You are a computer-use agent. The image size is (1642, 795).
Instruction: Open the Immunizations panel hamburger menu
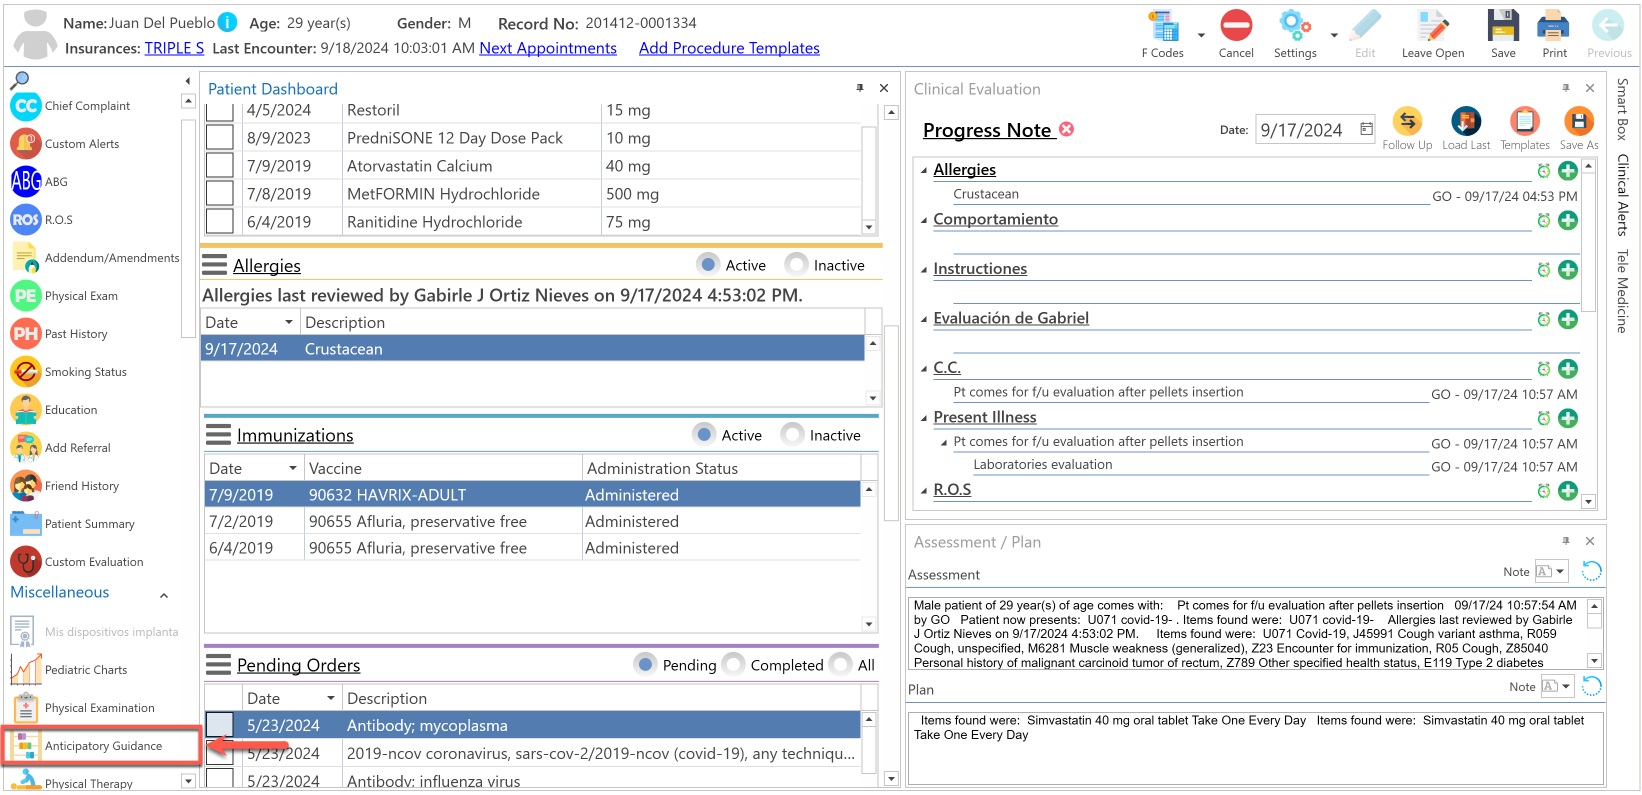(x=218, y=435)
